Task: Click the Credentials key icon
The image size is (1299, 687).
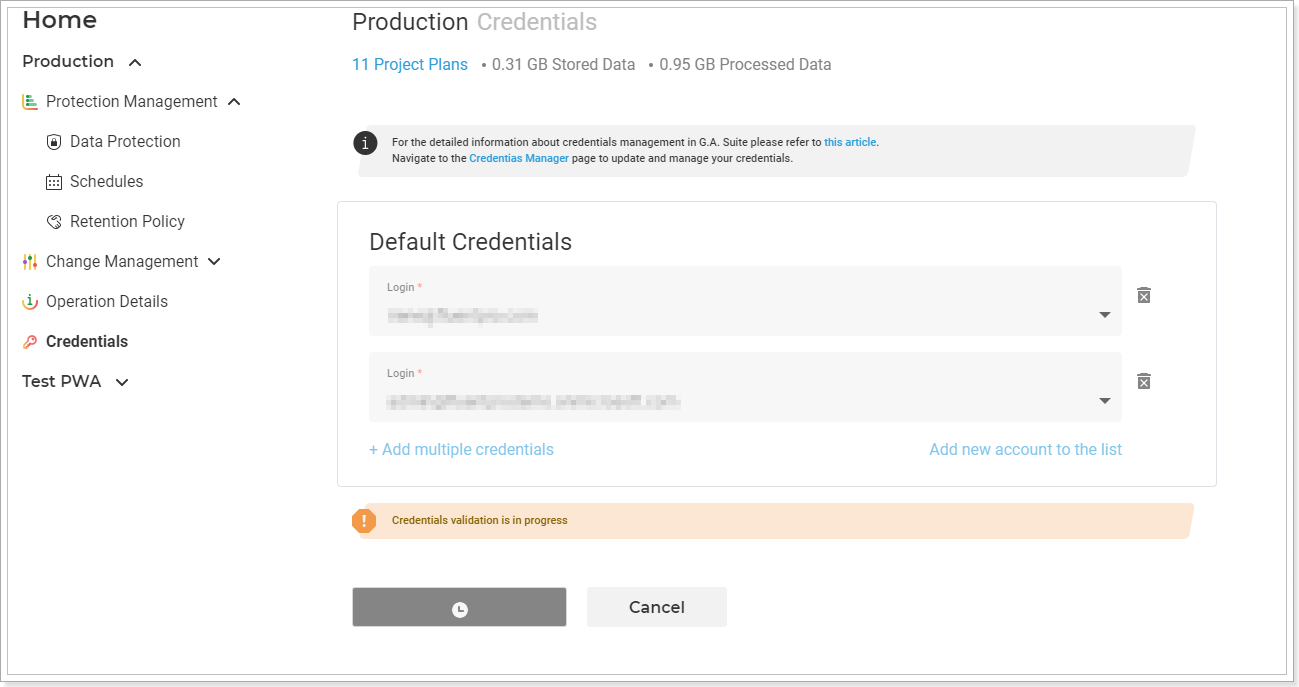Action: (x=30, y=342)
